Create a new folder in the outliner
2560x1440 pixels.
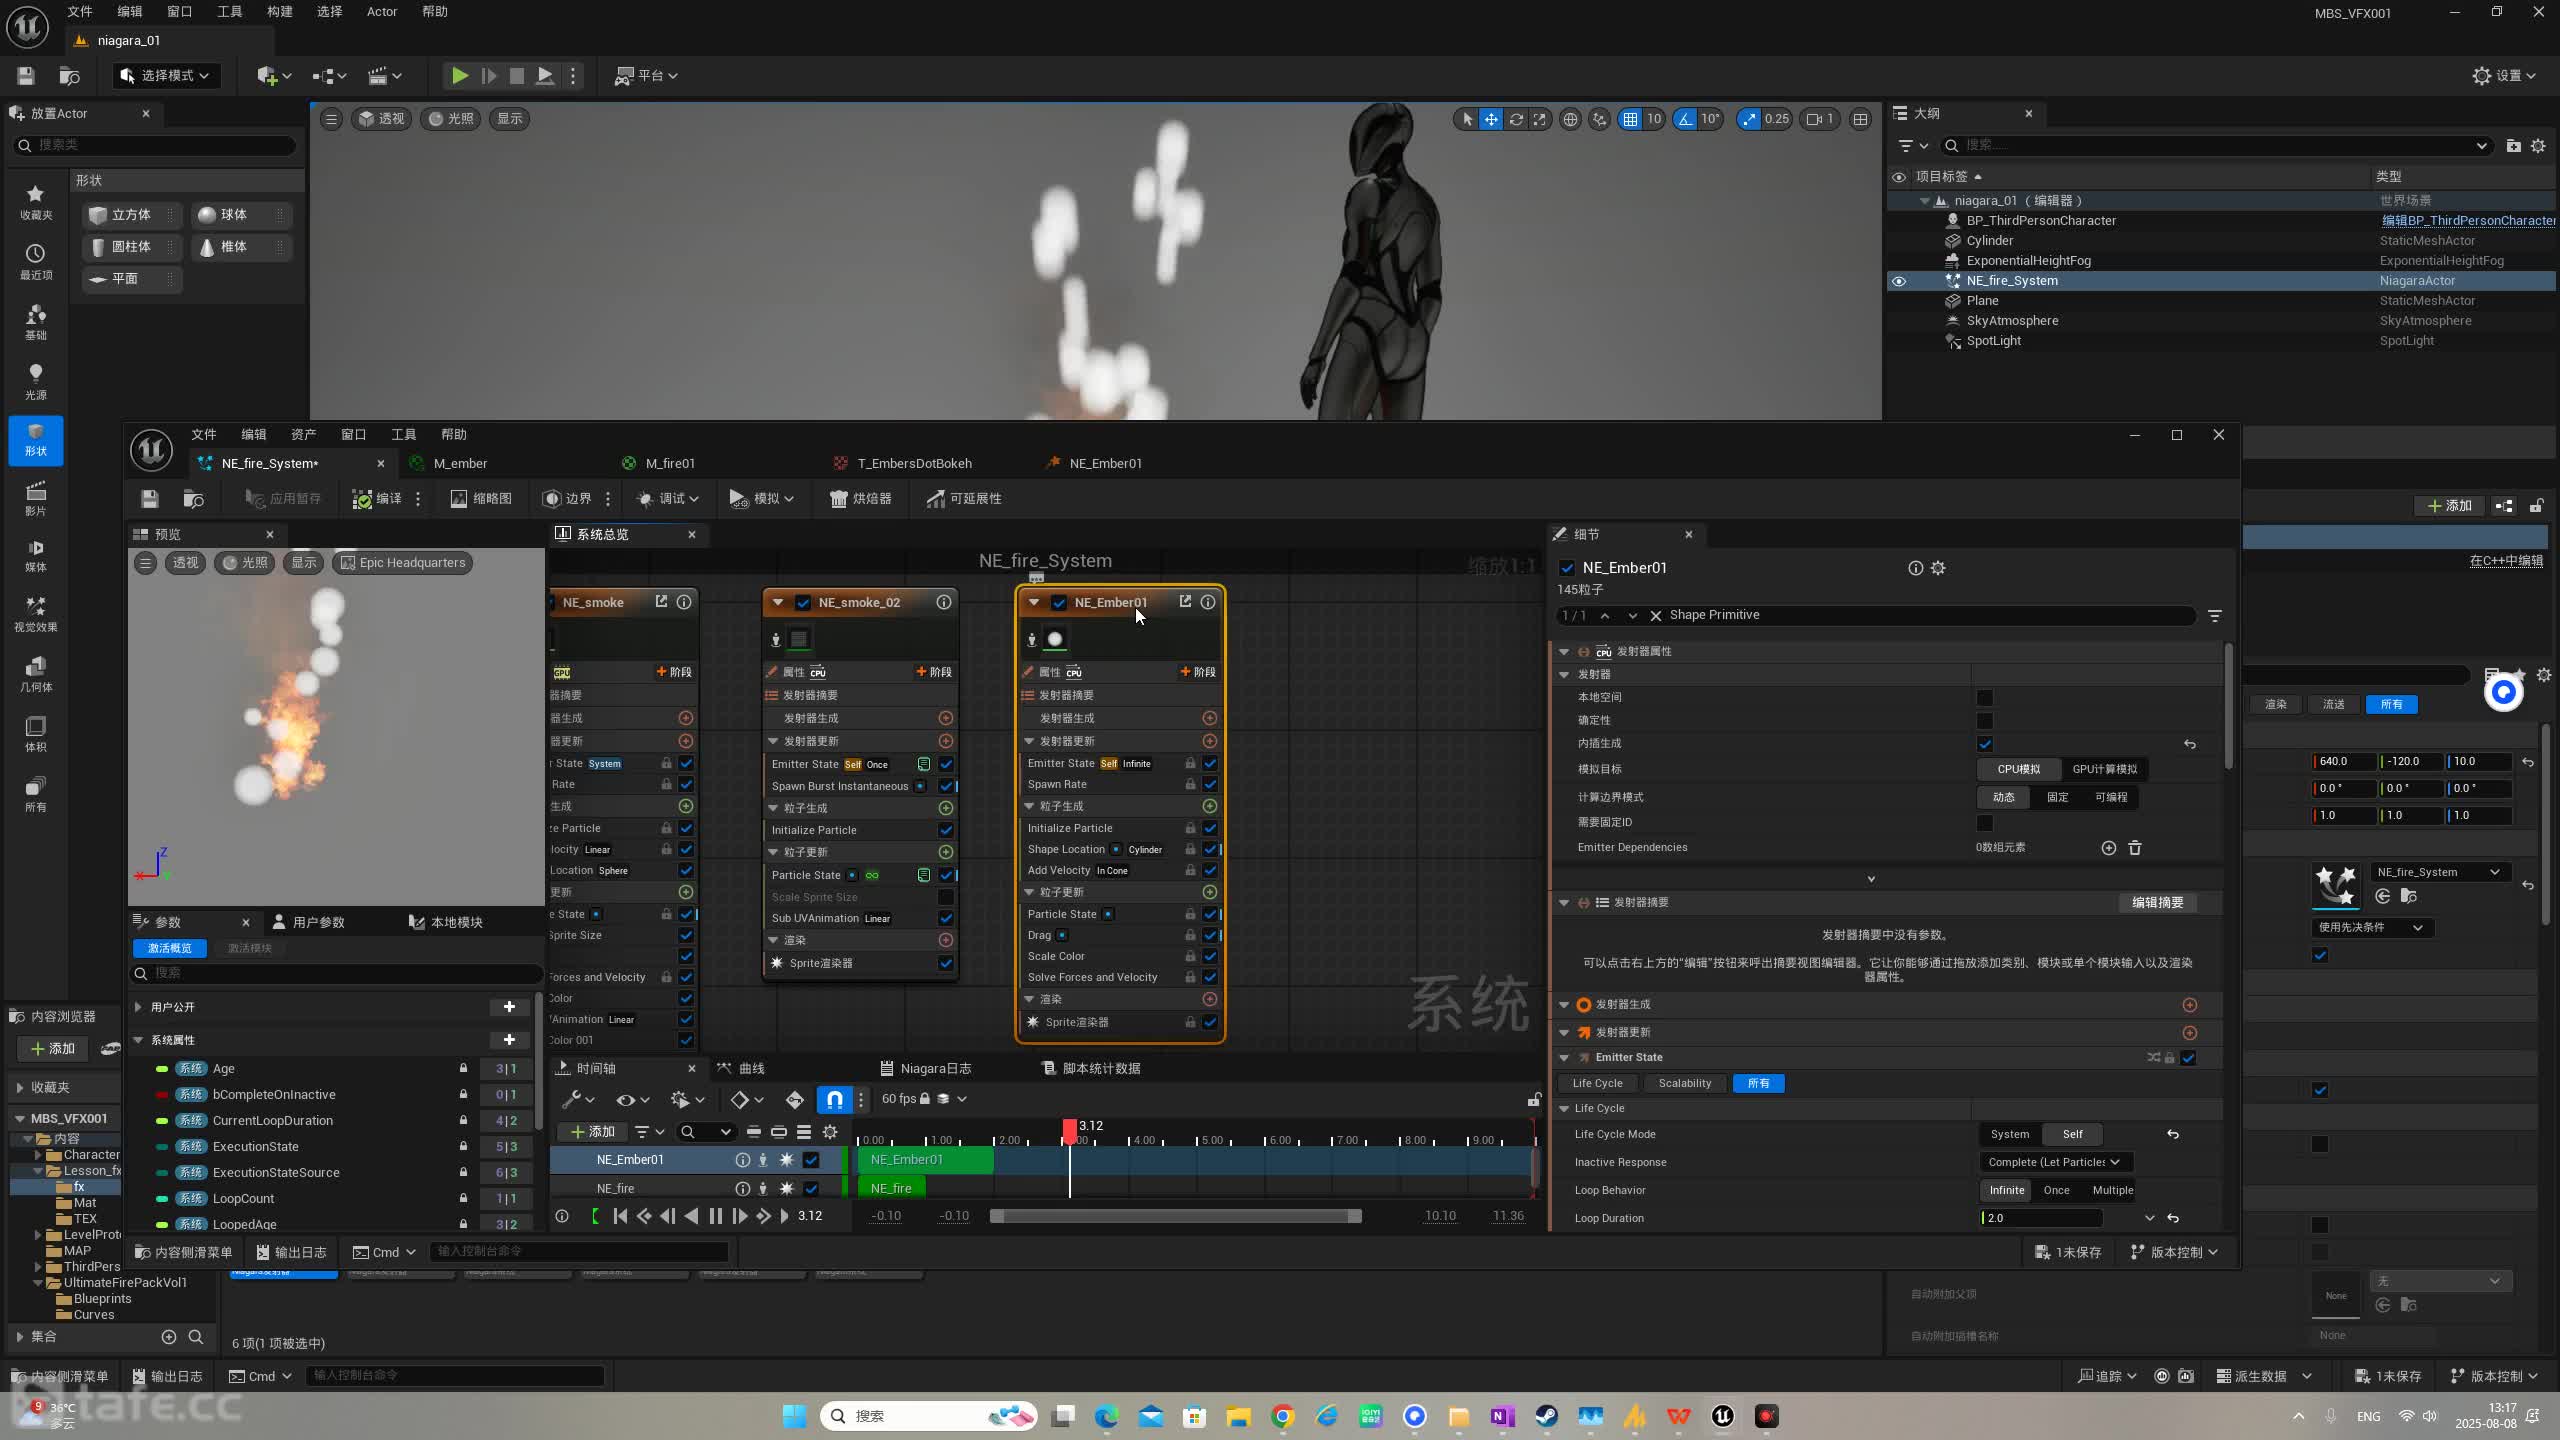coord(2513,146)
